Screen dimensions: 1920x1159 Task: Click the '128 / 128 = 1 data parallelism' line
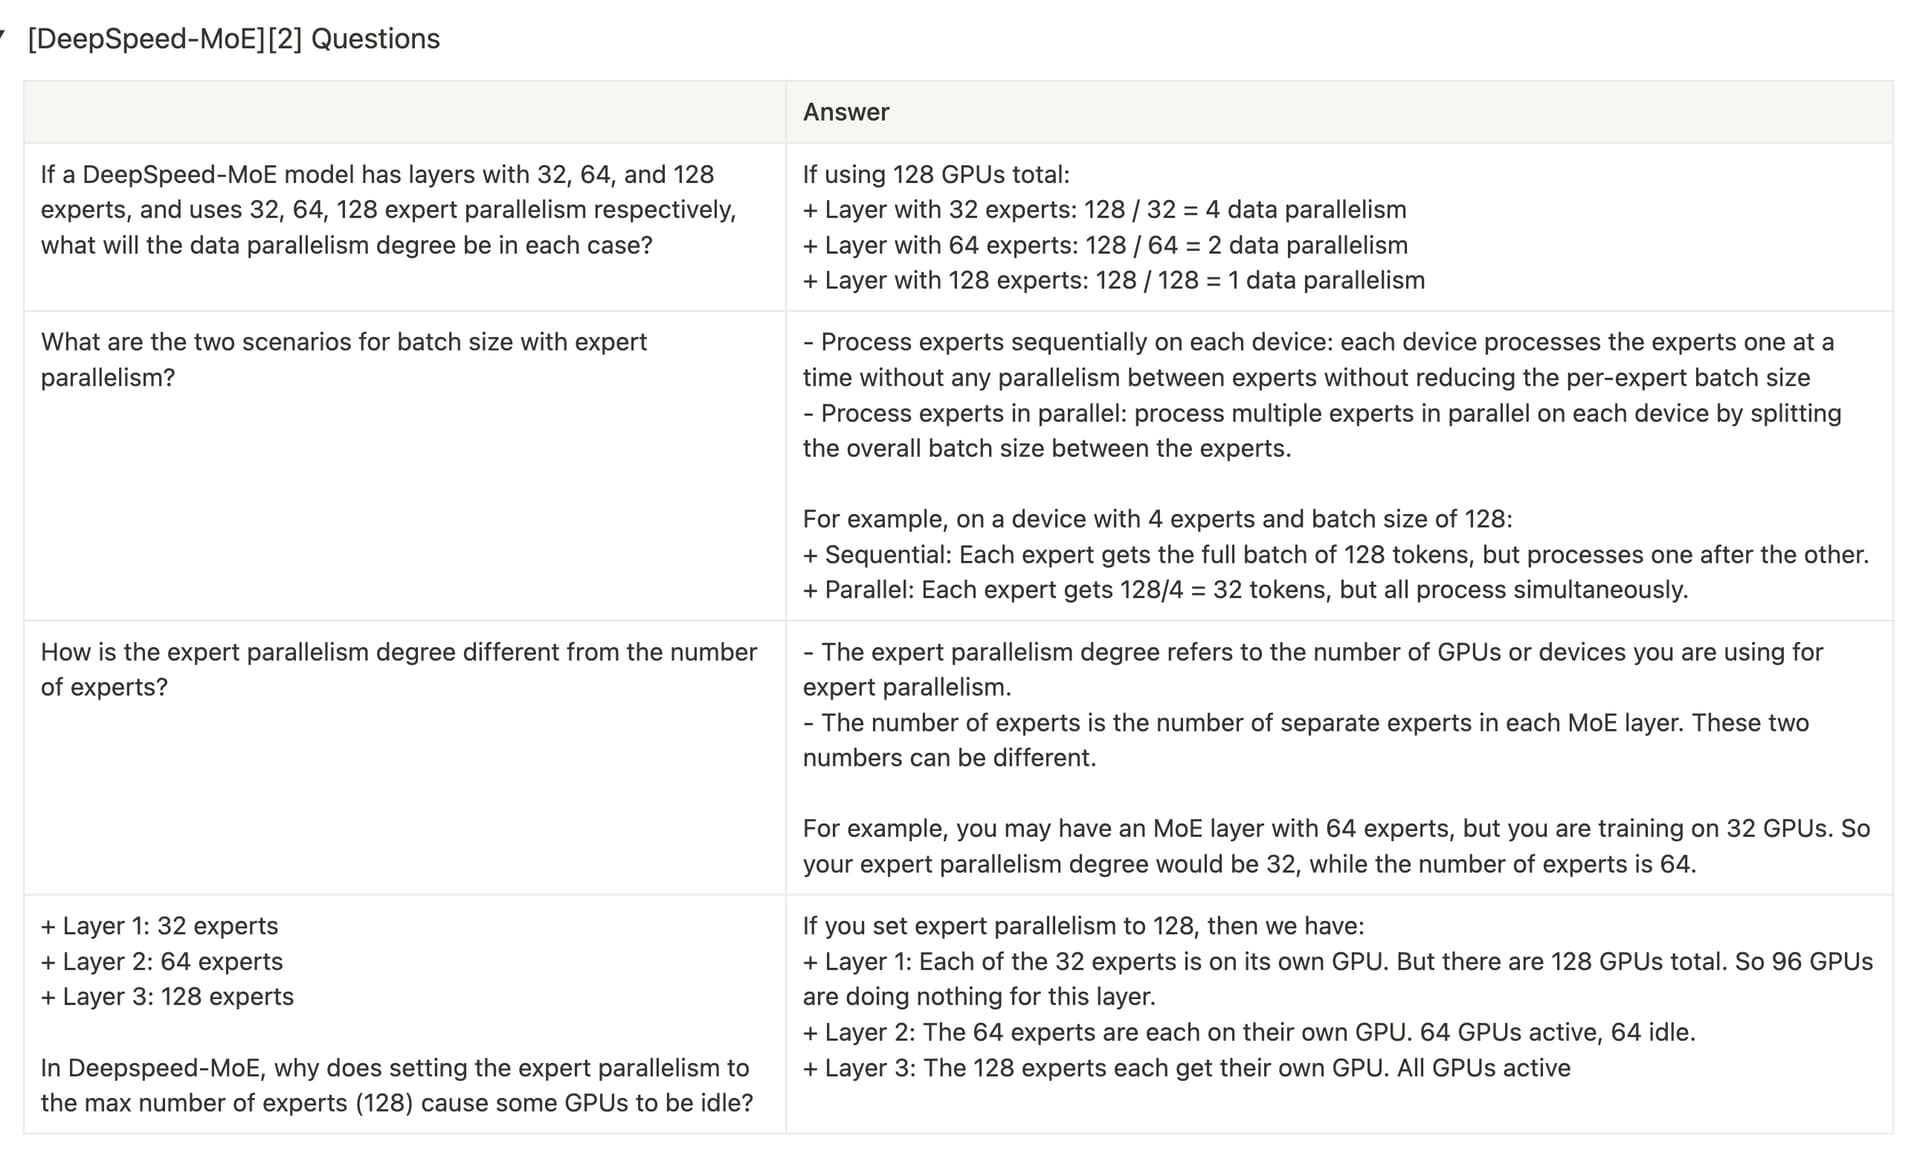[1114, 281]
